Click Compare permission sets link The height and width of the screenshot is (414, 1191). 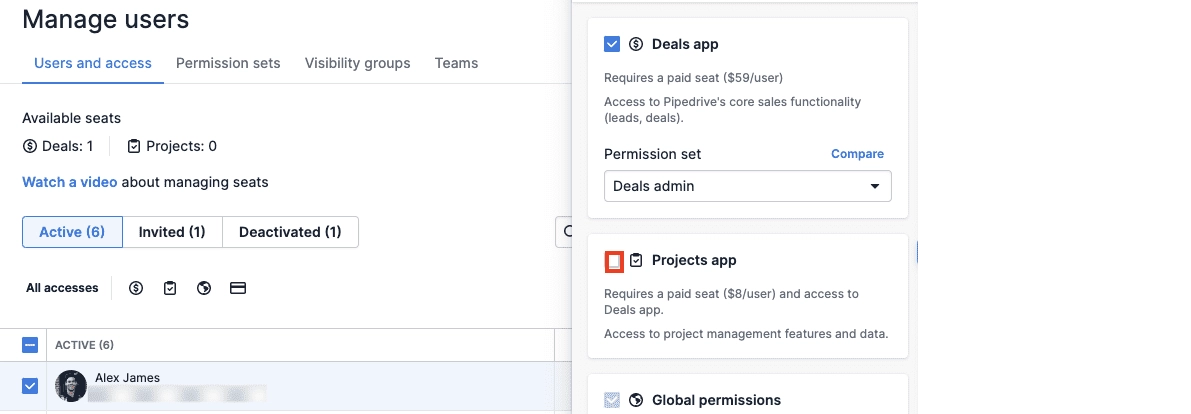tap(858, 153)
